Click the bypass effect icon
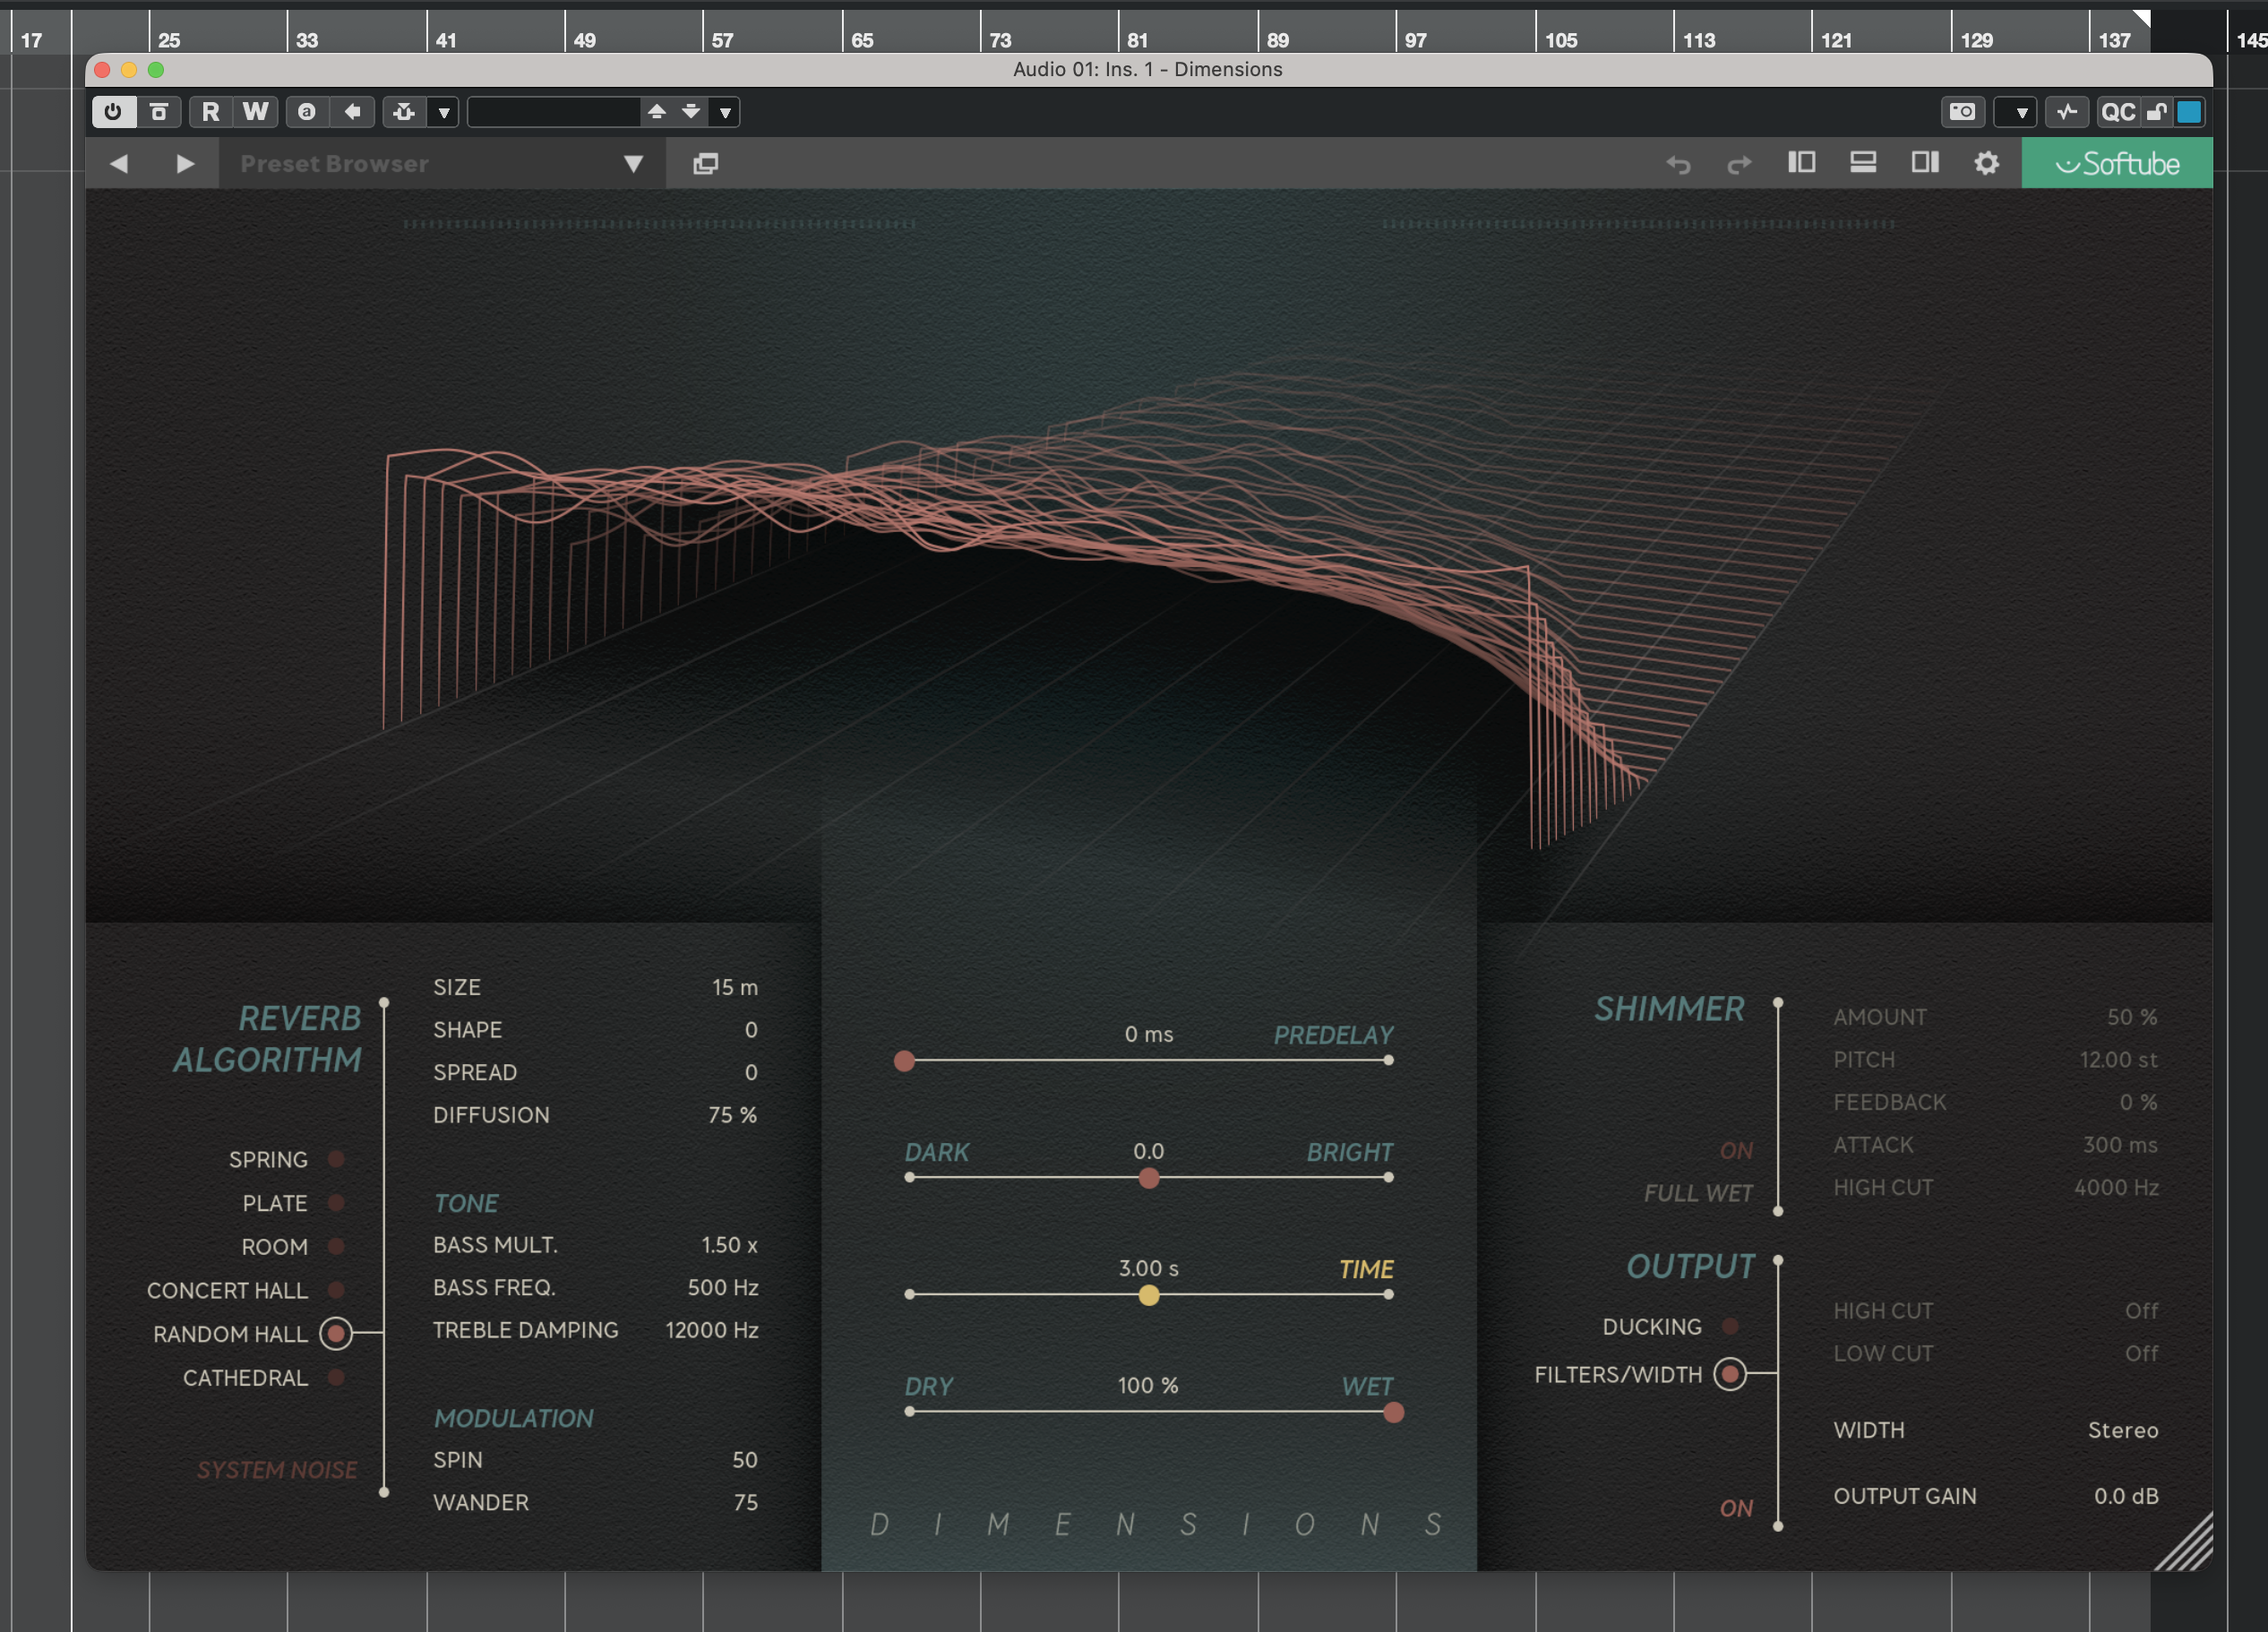The height and width of the screenshot is (1632, 2268). pos(159,112)
